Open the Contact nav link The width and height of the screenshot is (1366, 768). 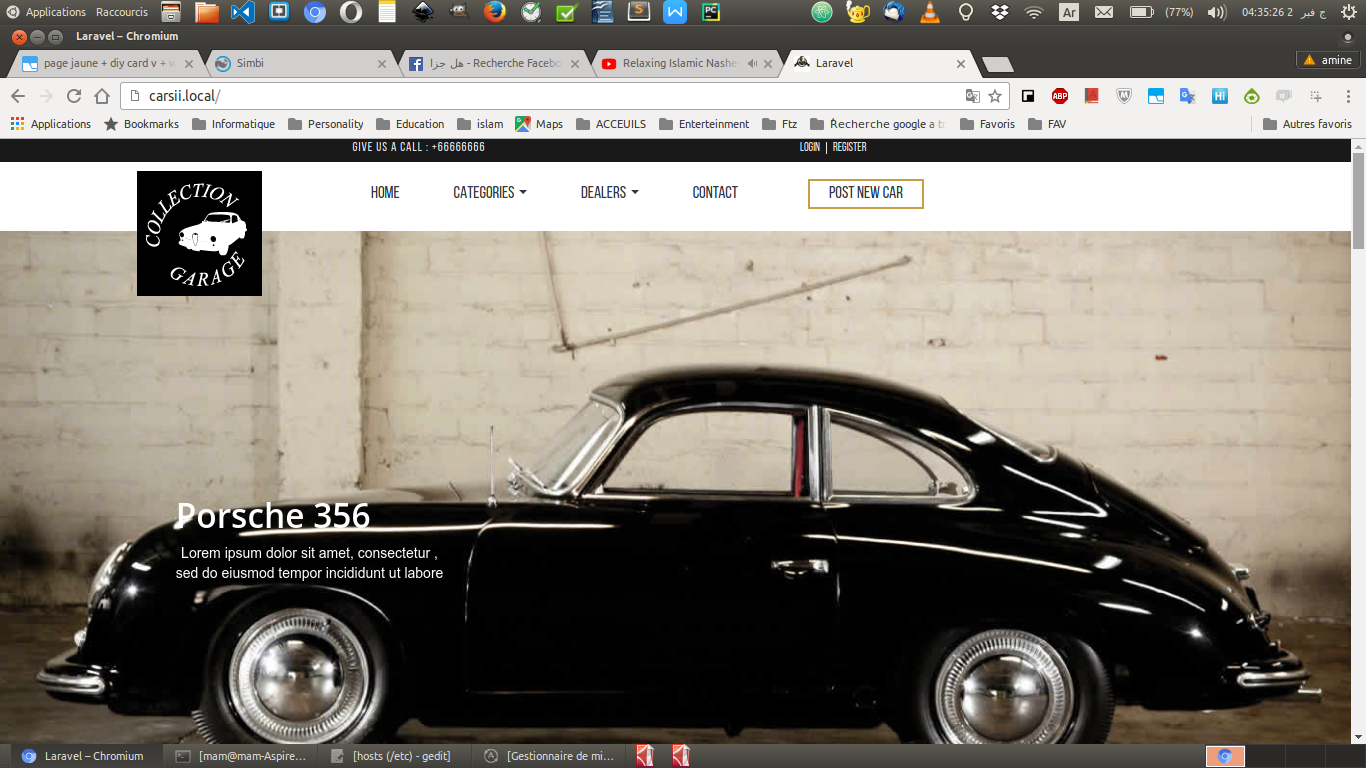coord(715,193)
